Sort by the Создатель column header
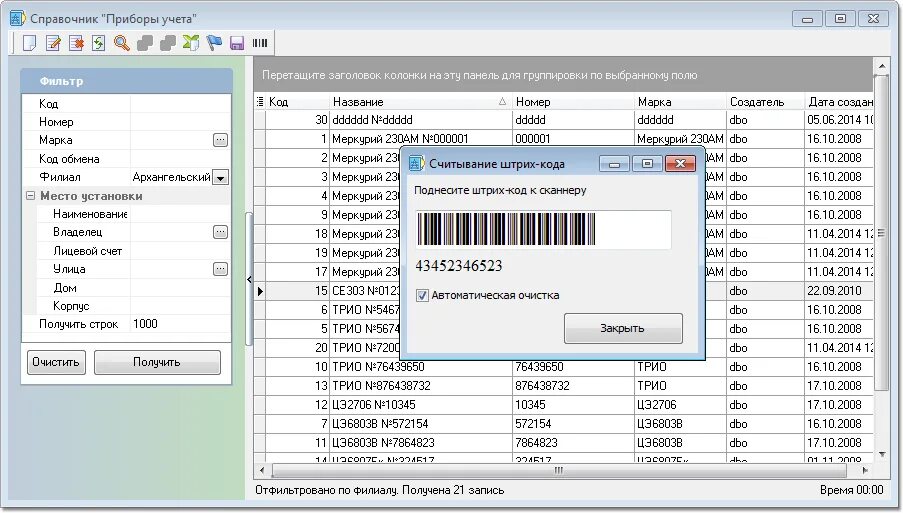 click(765, 102)
